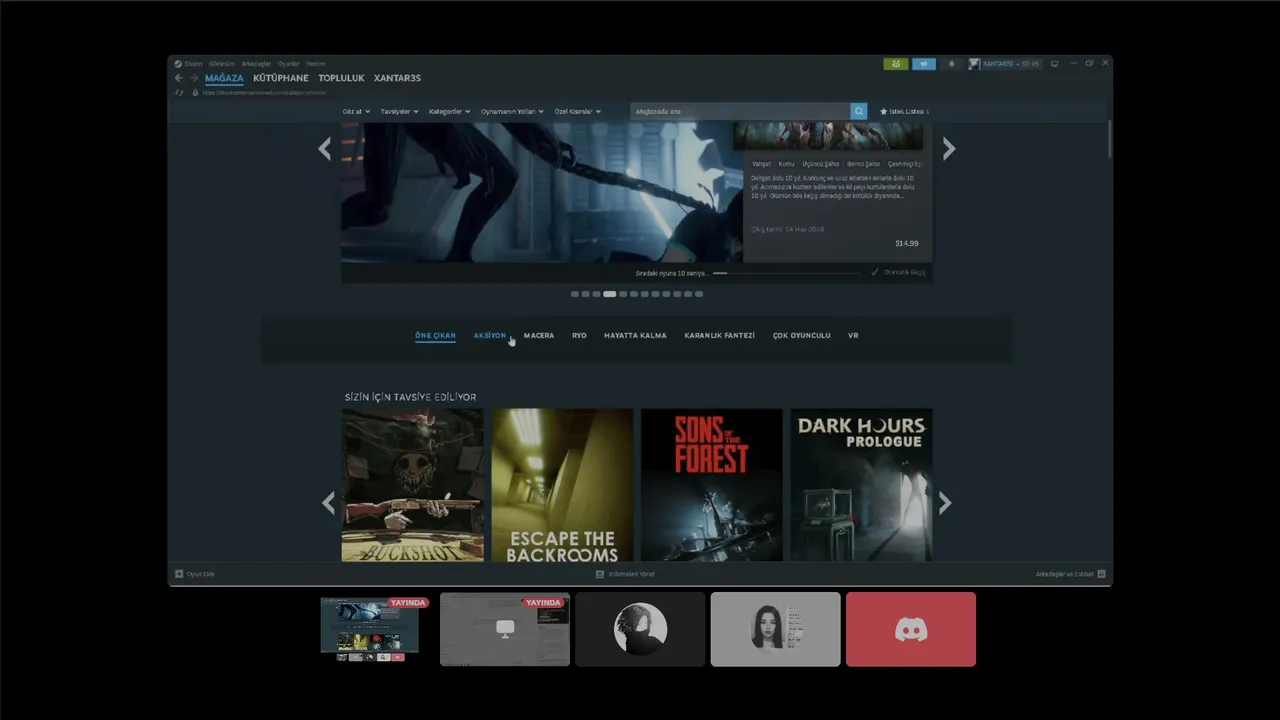Show next featured game with right arrow
This screenshot has width=1280, height=720.
point(949,149)
